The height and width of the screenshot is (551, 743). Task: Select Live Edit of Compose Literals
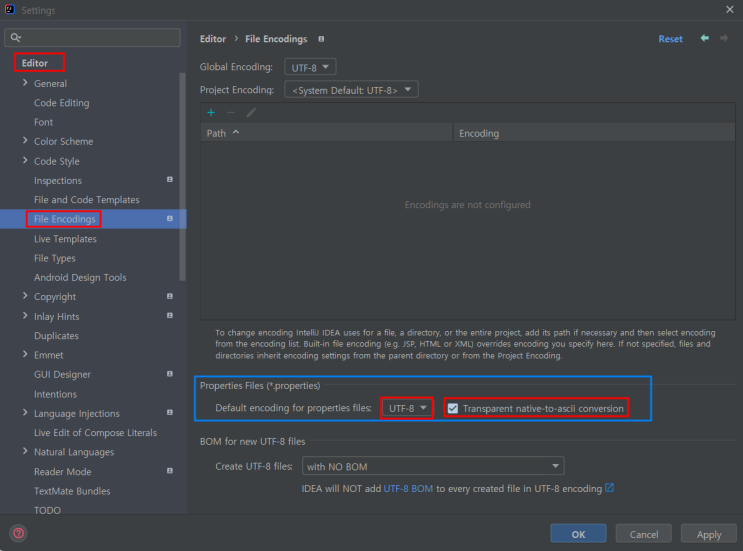coord(95,433)
